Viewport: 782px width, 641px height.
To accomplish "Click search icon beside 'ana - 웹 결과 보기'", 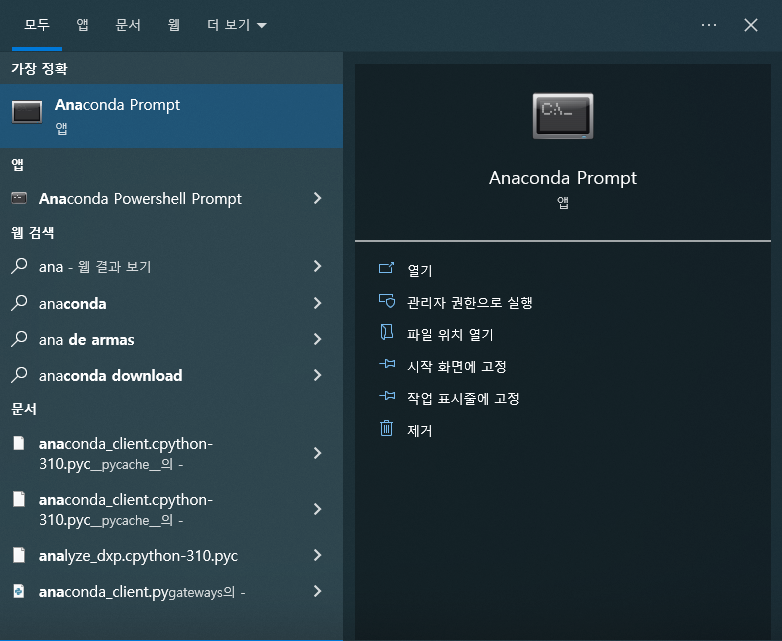I will click(19, 266).
